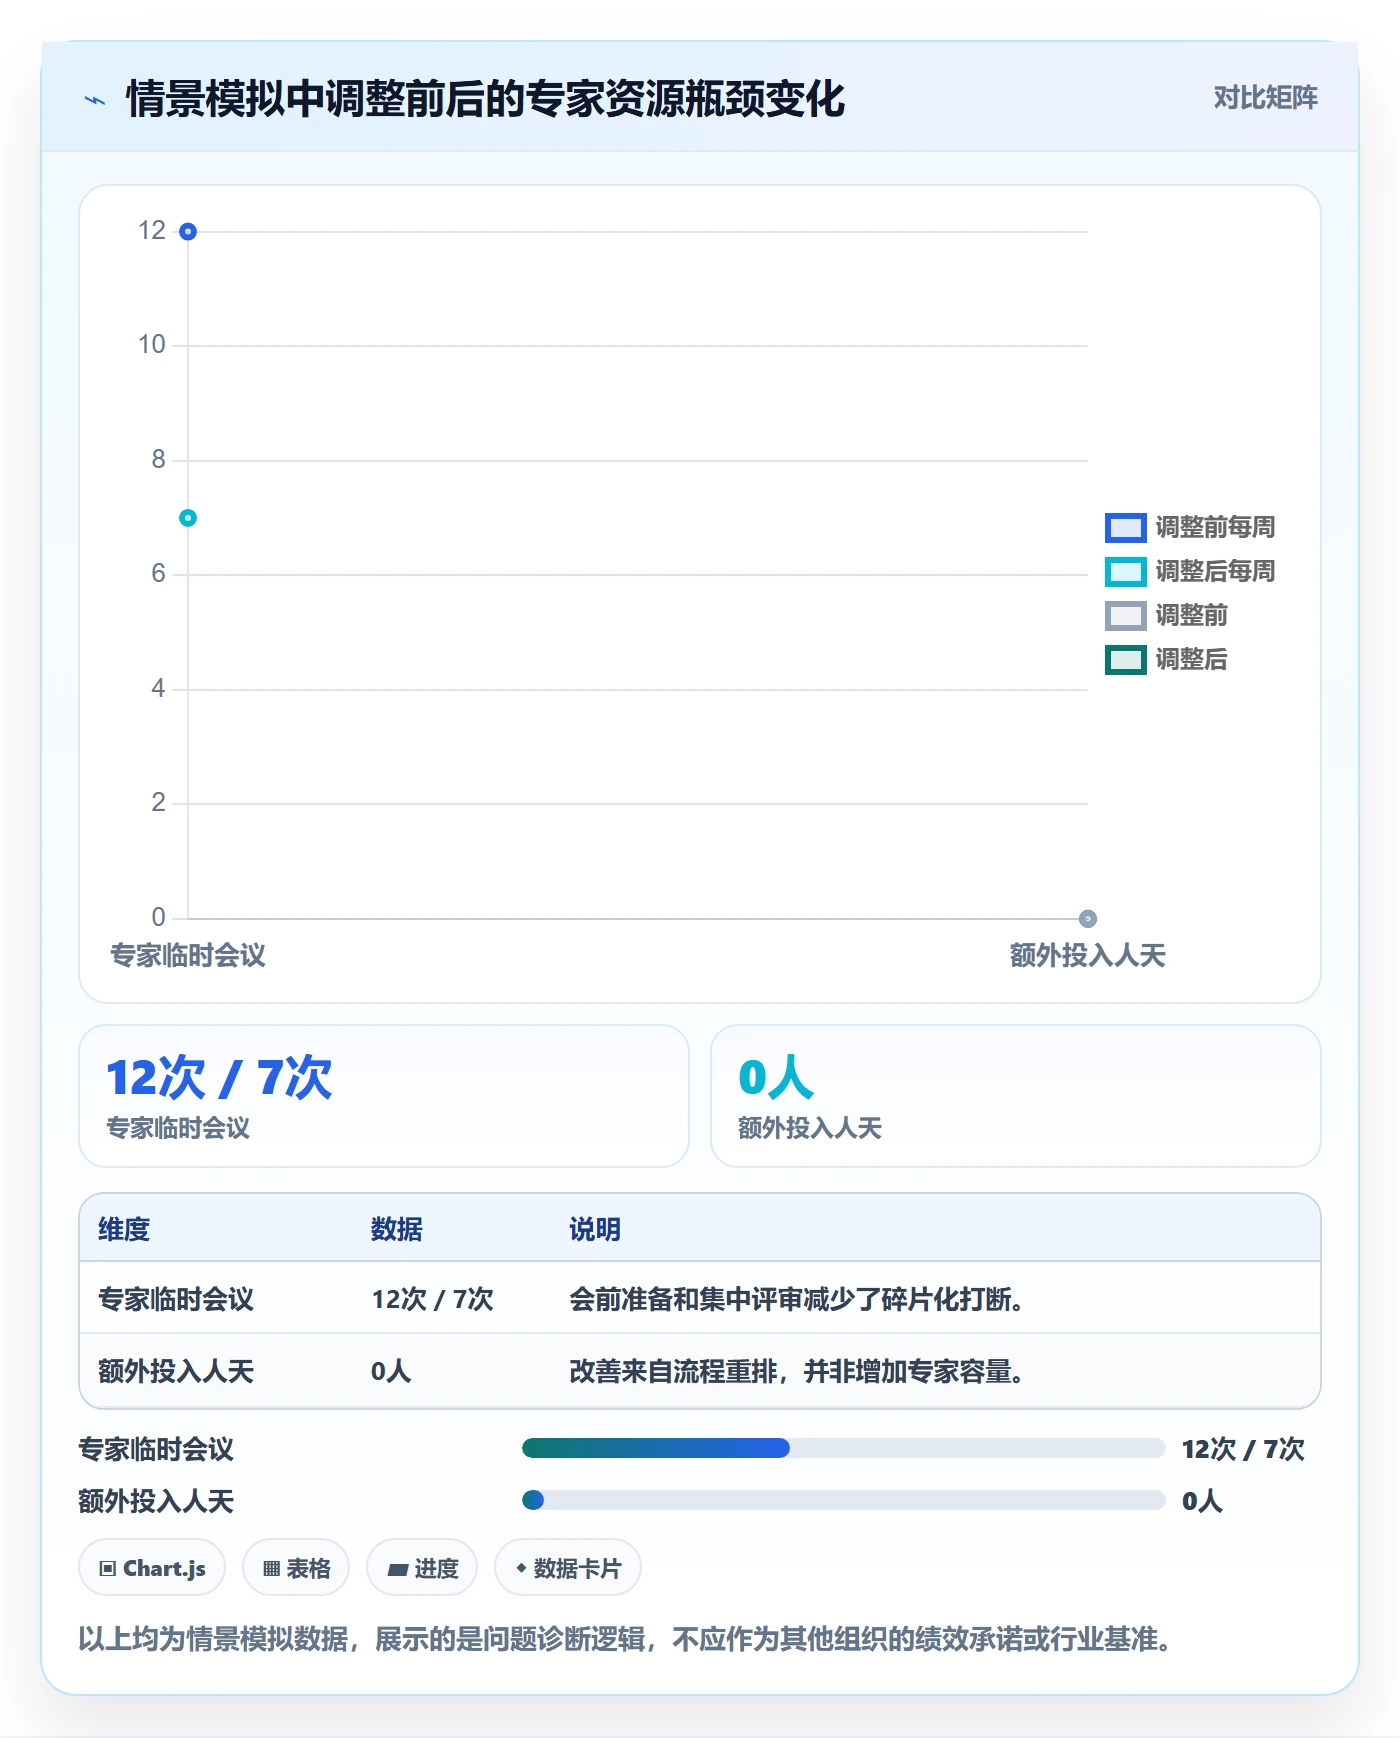Click the 对比矩阵 label in header
The image size is (1400, 1738).
coord(1265,98)
